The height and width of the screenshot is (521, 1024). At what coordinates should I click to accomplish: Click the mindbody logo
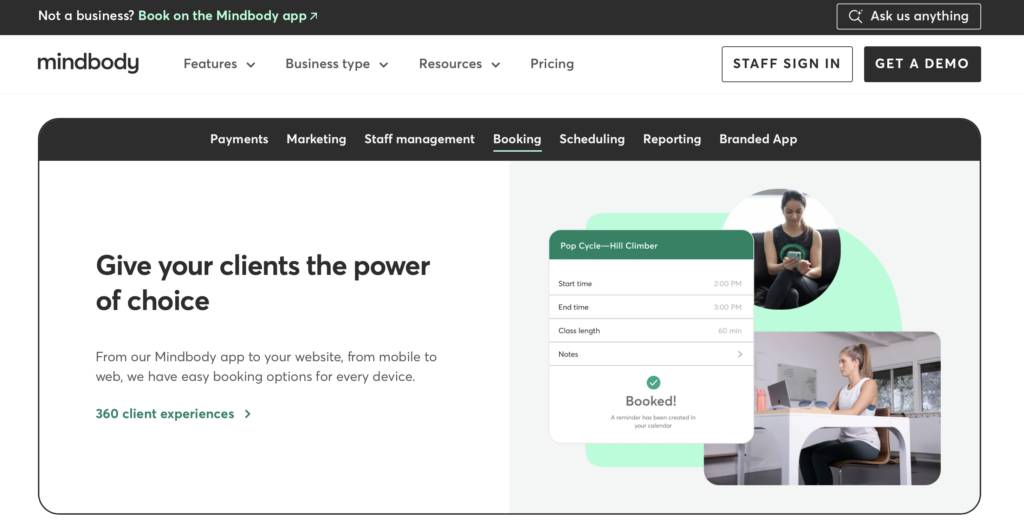point(88,63)
